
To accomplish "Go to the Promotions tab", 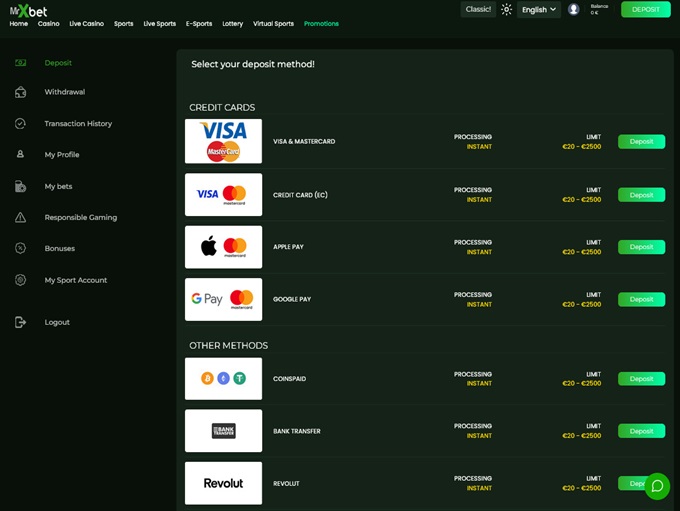I will click(321, 23).
